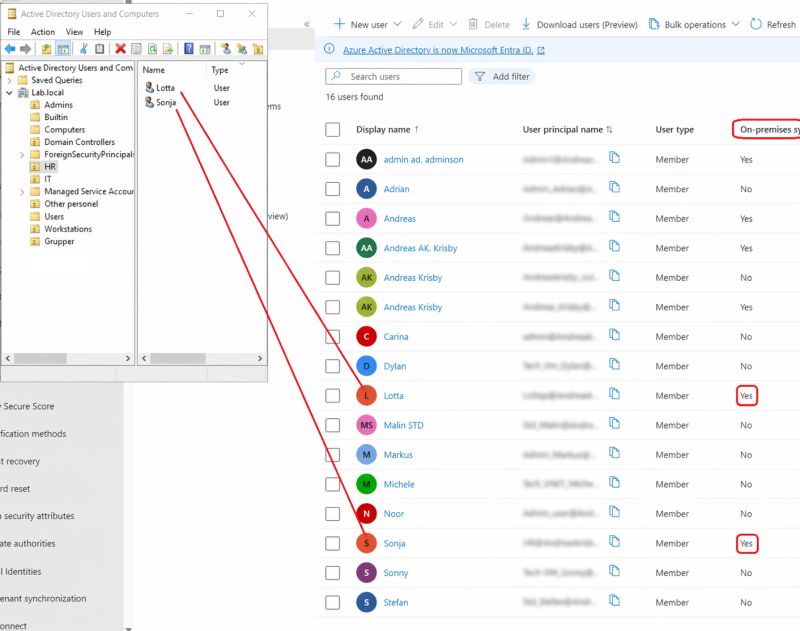Tick Dylan's row checkbox
The image size is (800, 631).
[x=333, y=366]
